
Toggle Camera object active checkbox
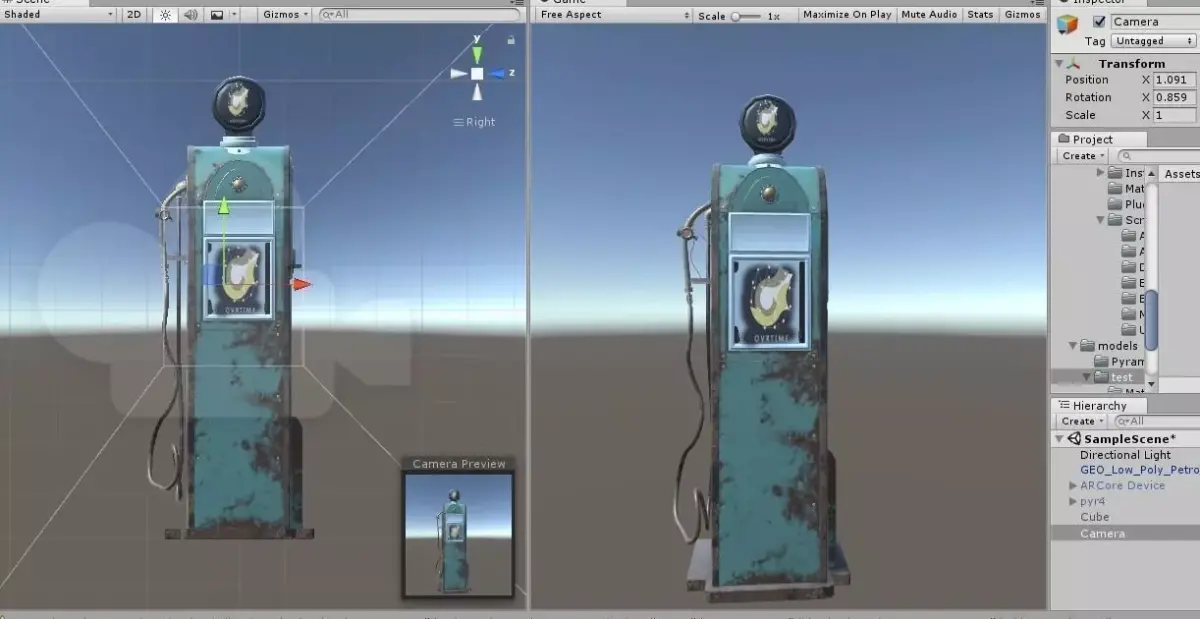click(1099, 22)
